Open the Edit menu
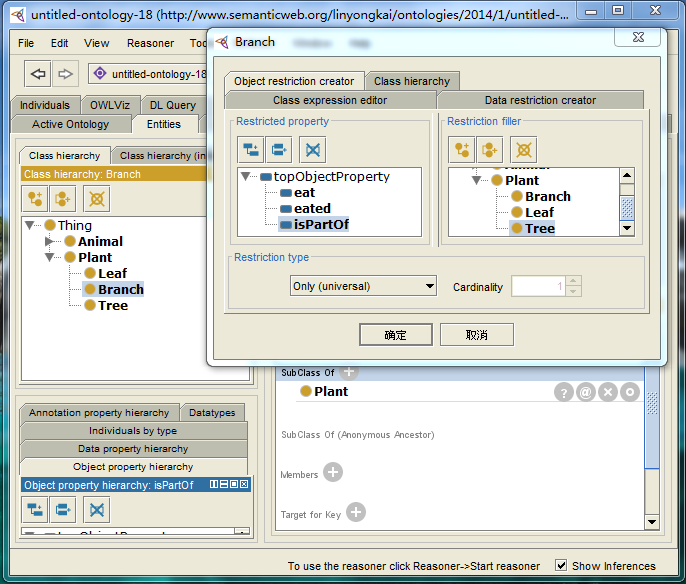The image size is (686, 584). coord(59,43)
